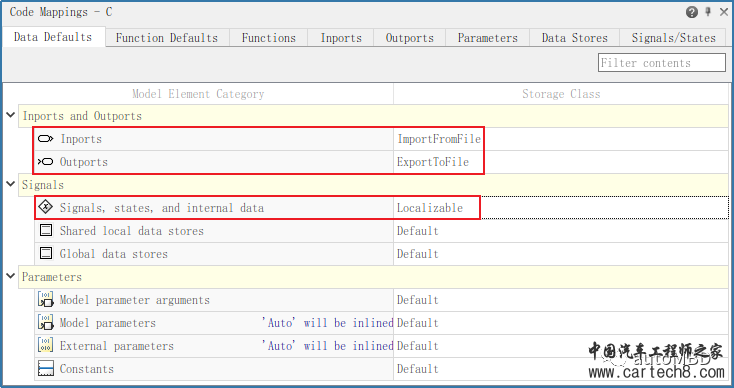Select Signals, states, and internal data

(161, 208)
